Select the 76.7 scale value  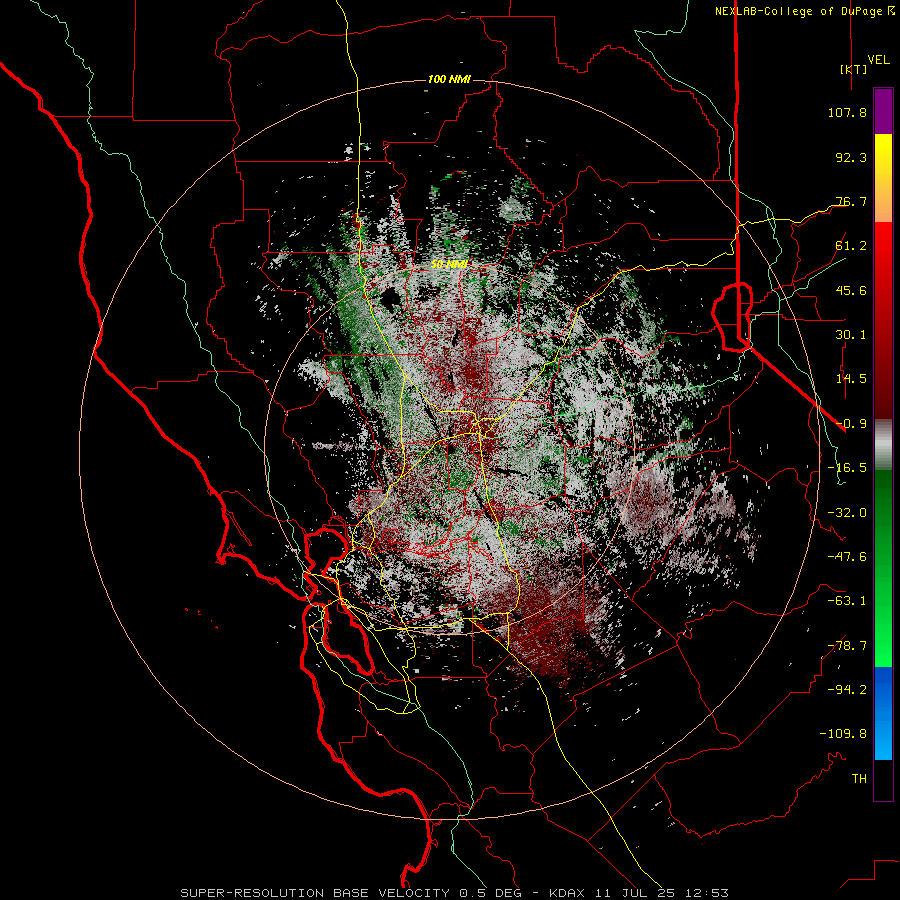851,201
